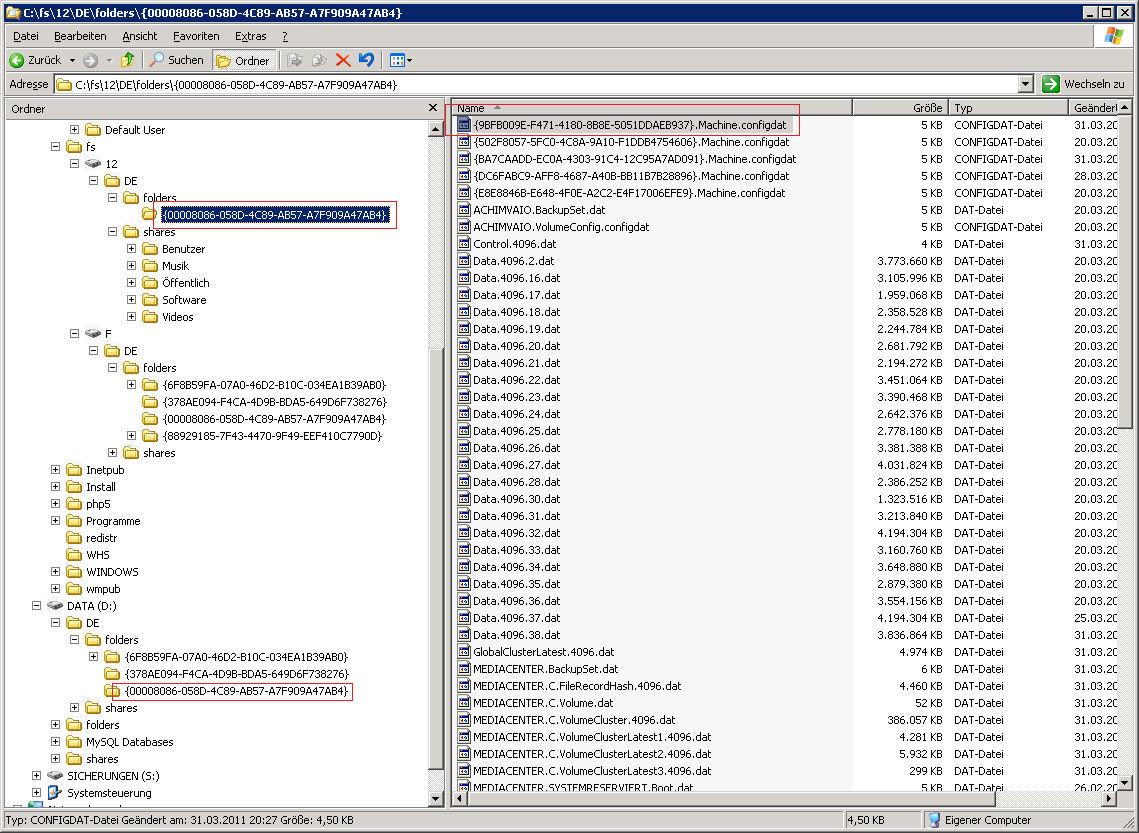The image size is (1139, 833).
Task: Click the php5 folder icon
Action: coord(74,503)
